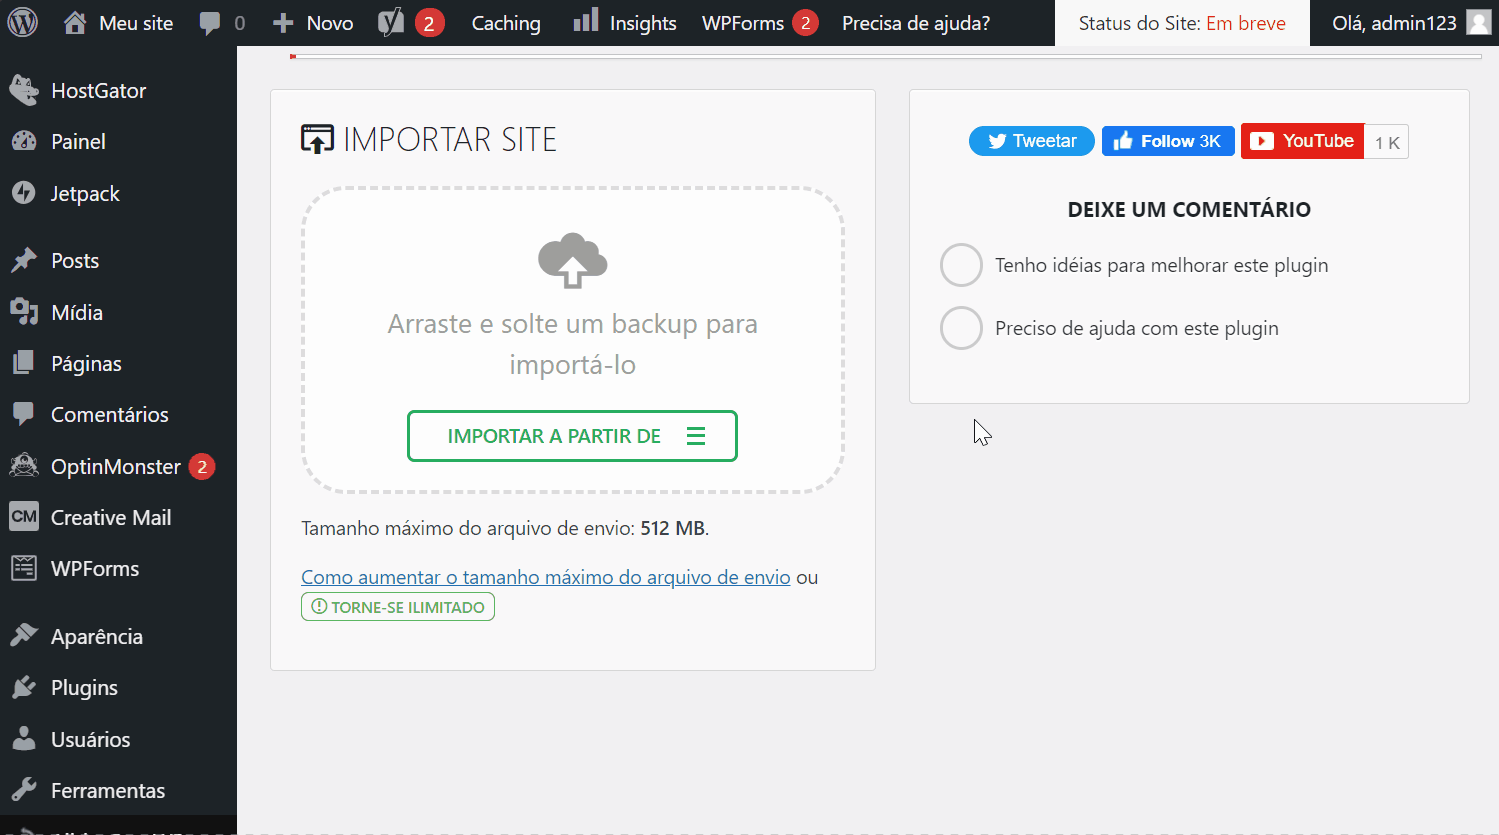Click the Jetpack lightning icon
The image size is (1499, 835).
pos(24,193)
